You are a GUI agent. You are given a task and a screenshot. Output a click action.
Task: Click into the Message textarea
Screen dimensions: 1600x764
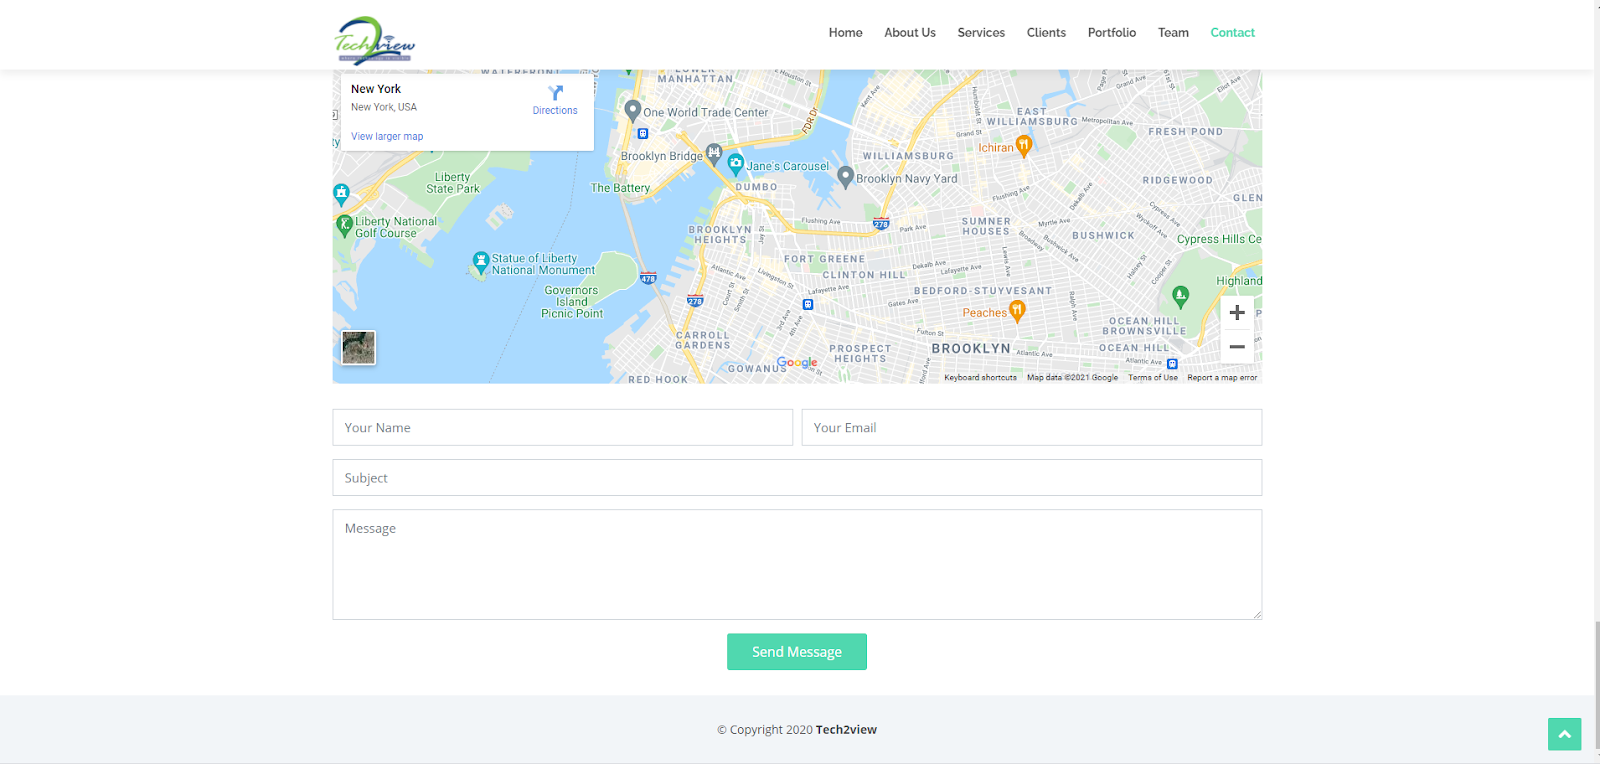click(x=797, y=565)
